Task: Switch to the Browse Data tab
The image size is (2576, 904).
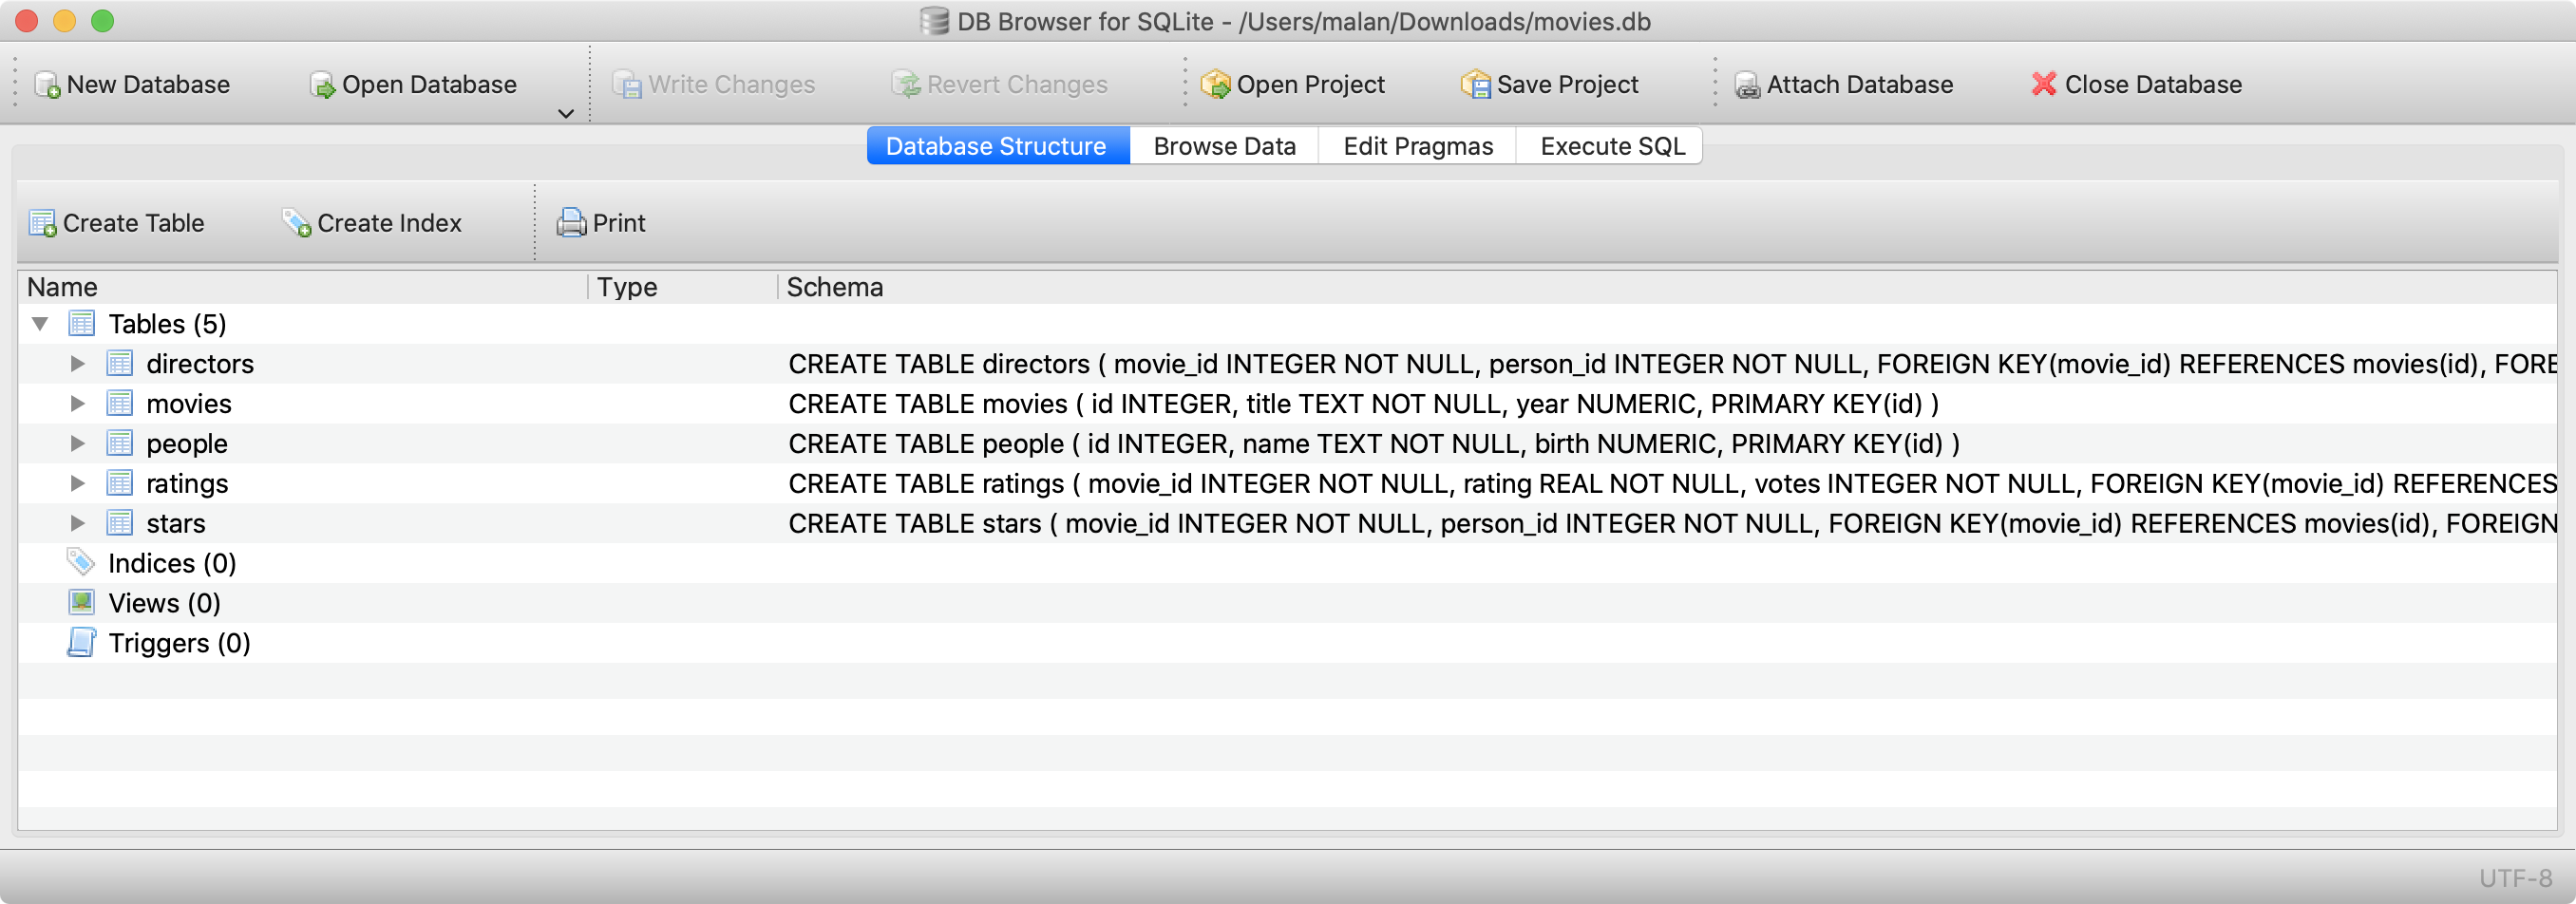Action: (1223, 145)
